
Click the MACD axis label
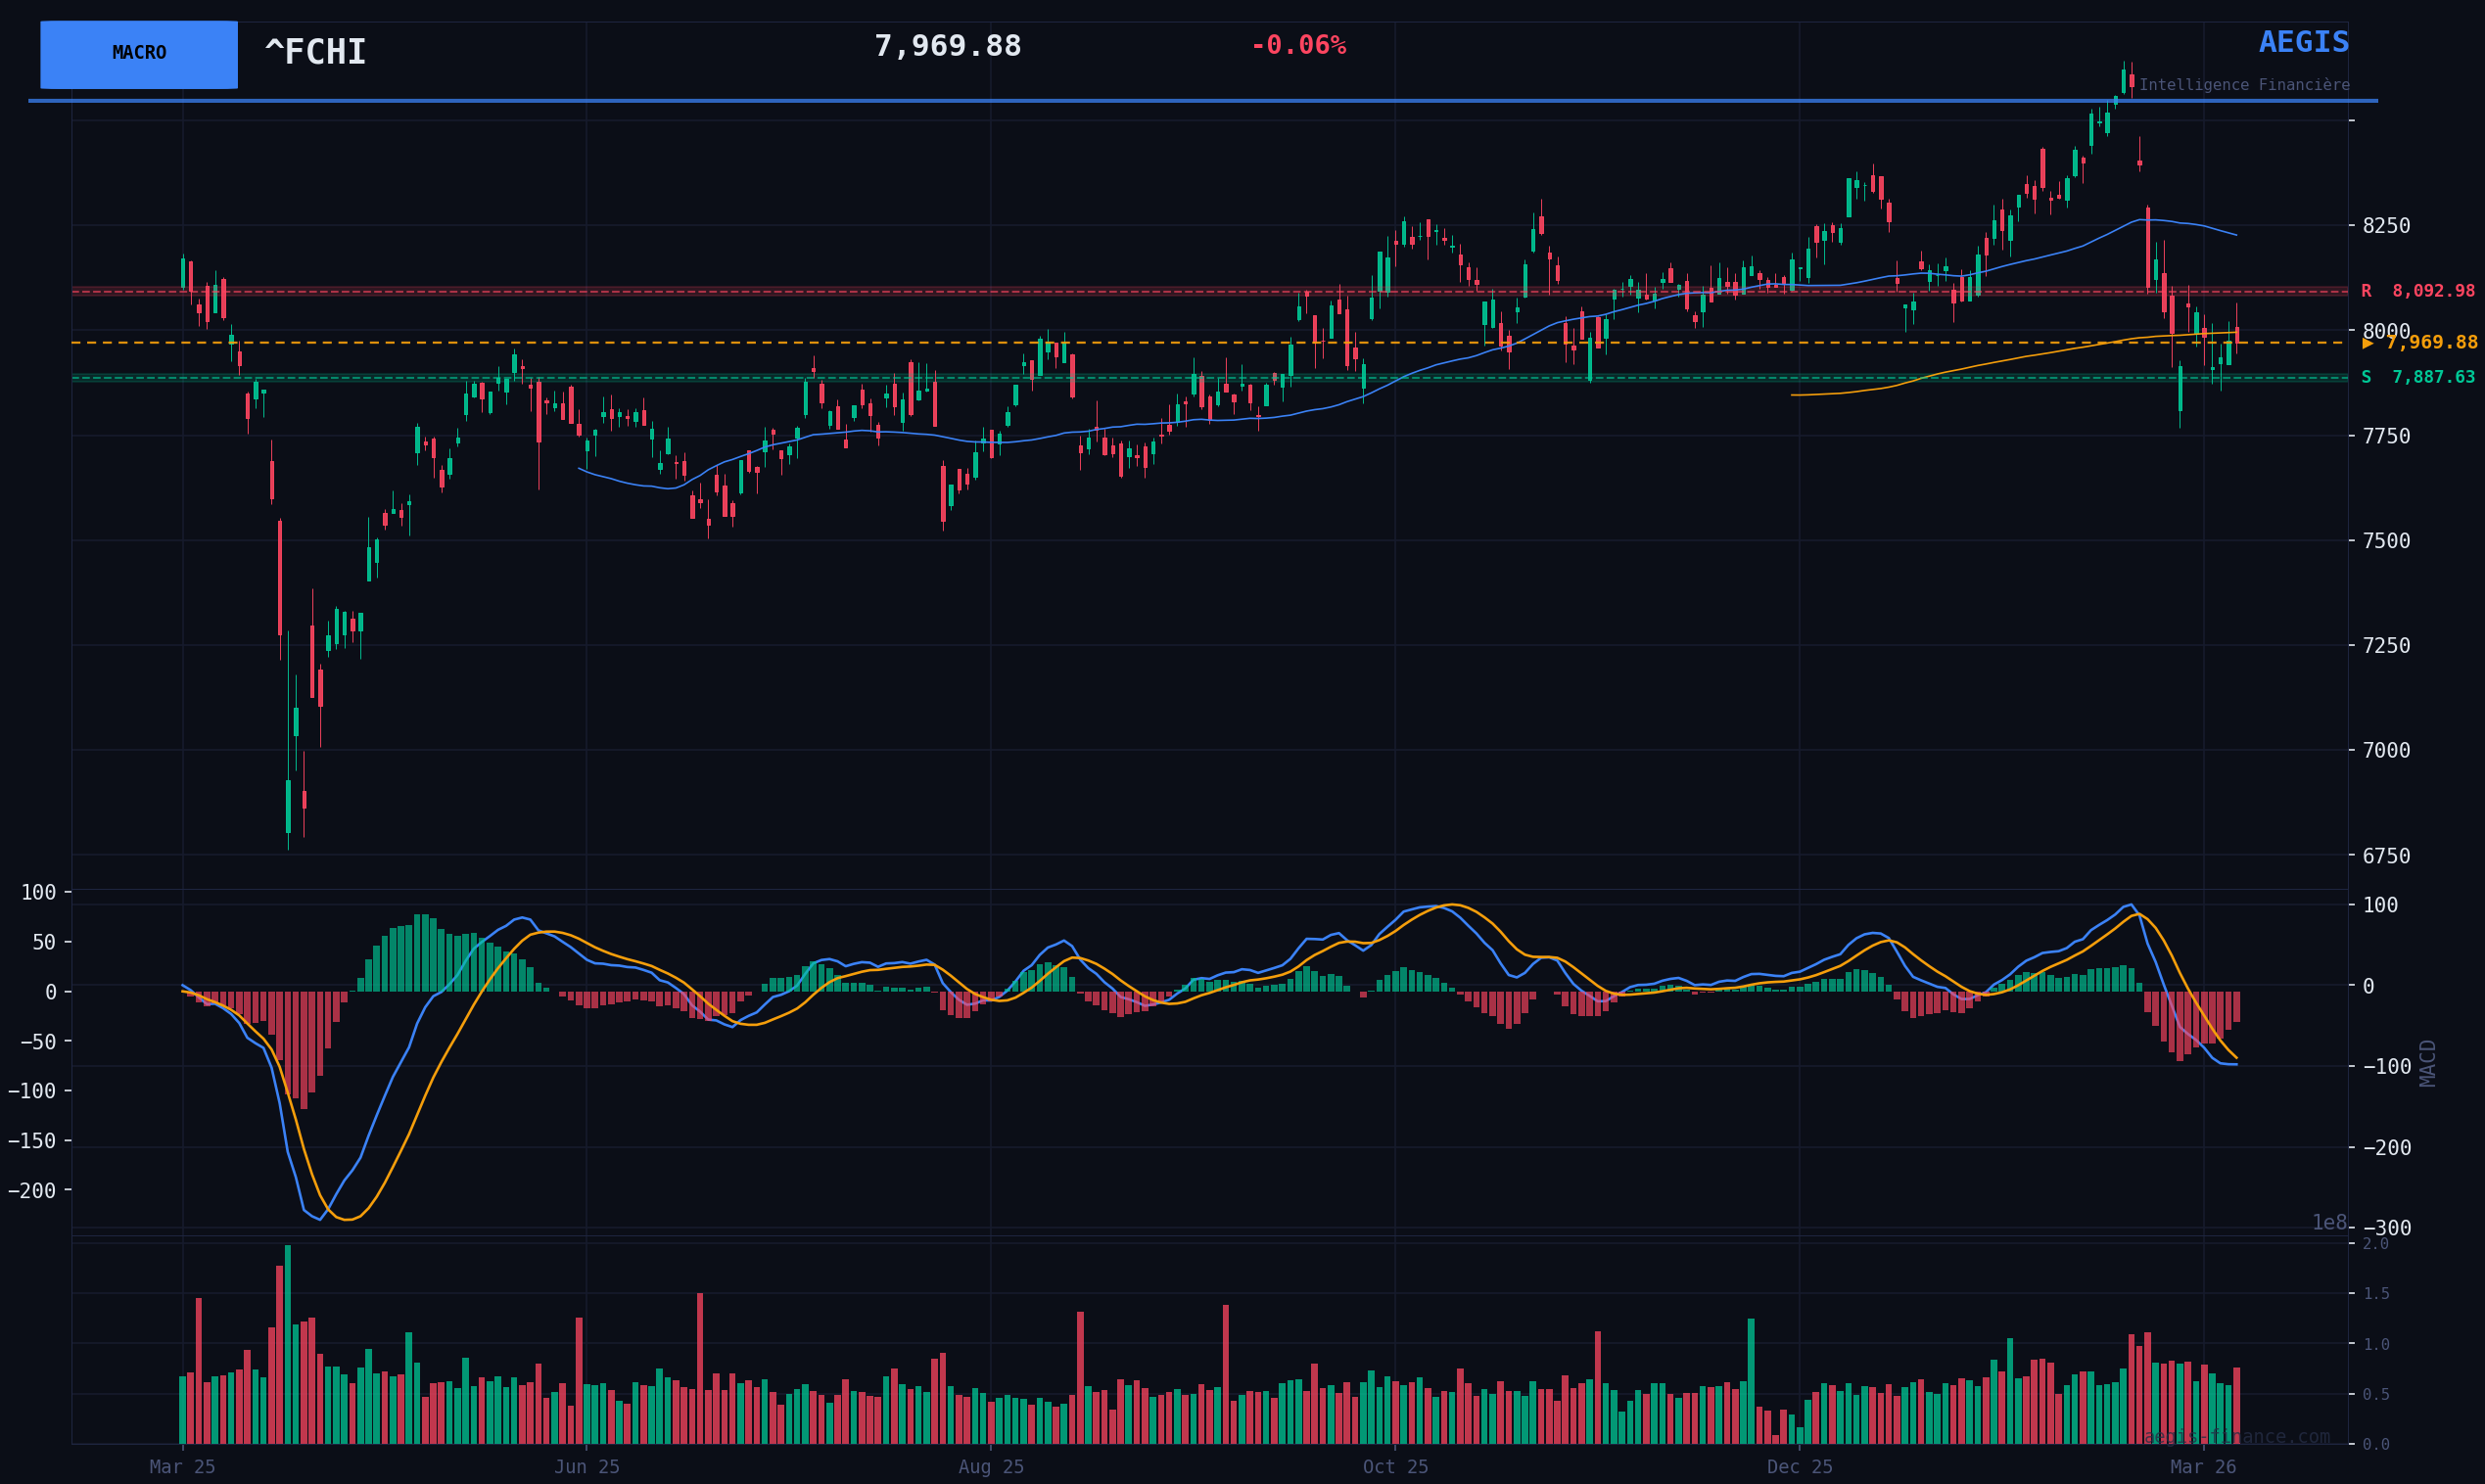click(x=2428, y=1063)
